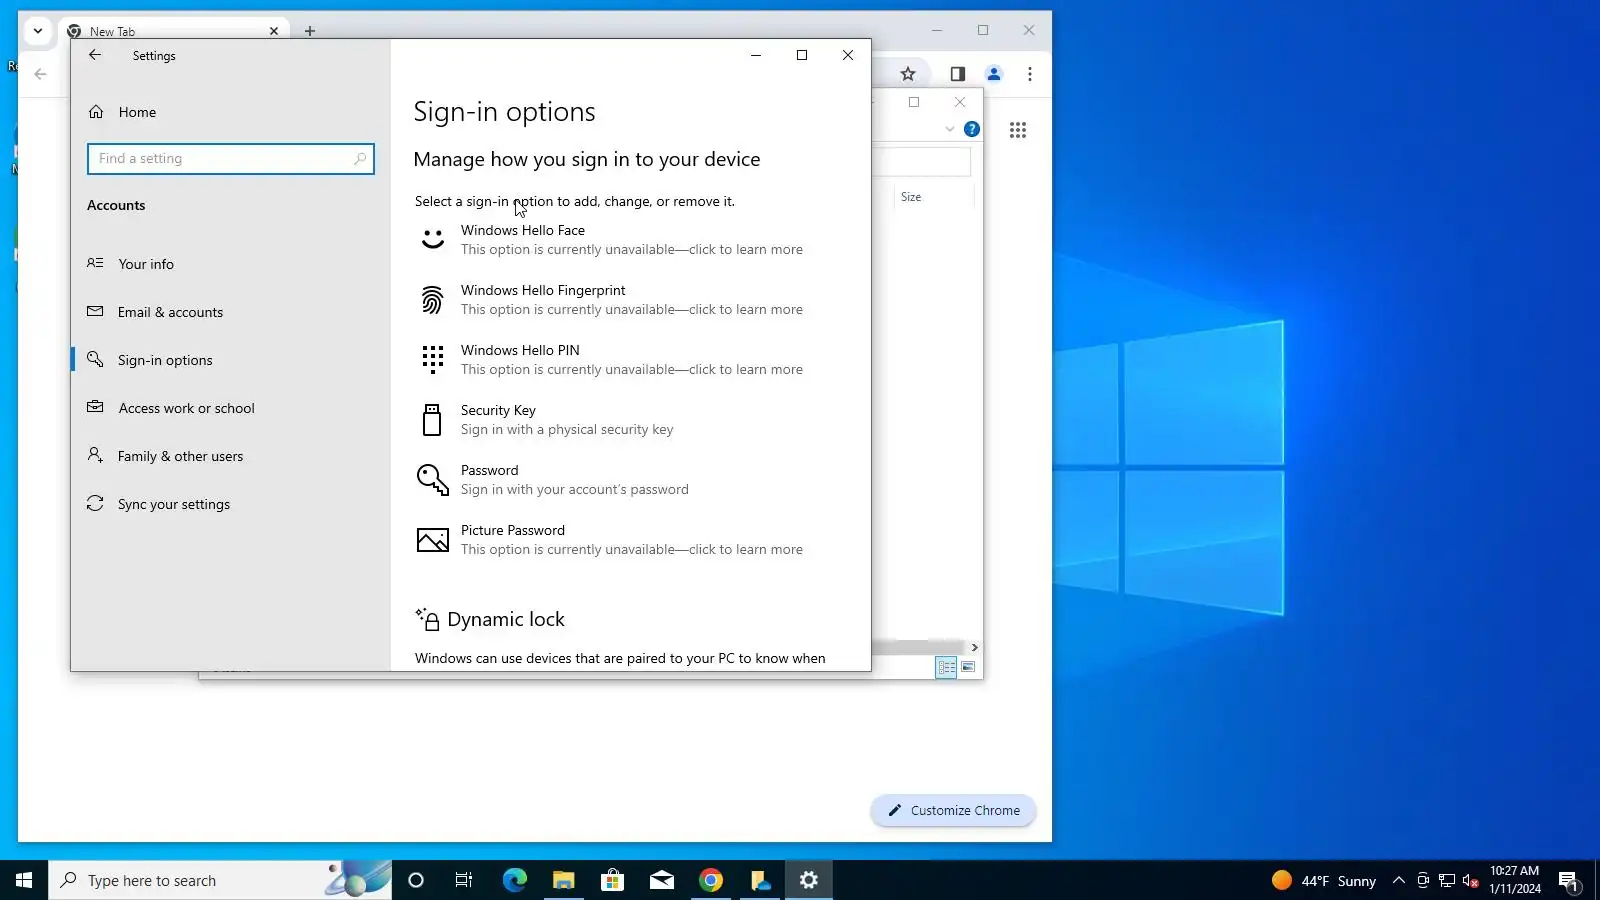Screen dimensions: 1600x900
Task: Click the volume icon in system tray
Action: coord(1470,880)
